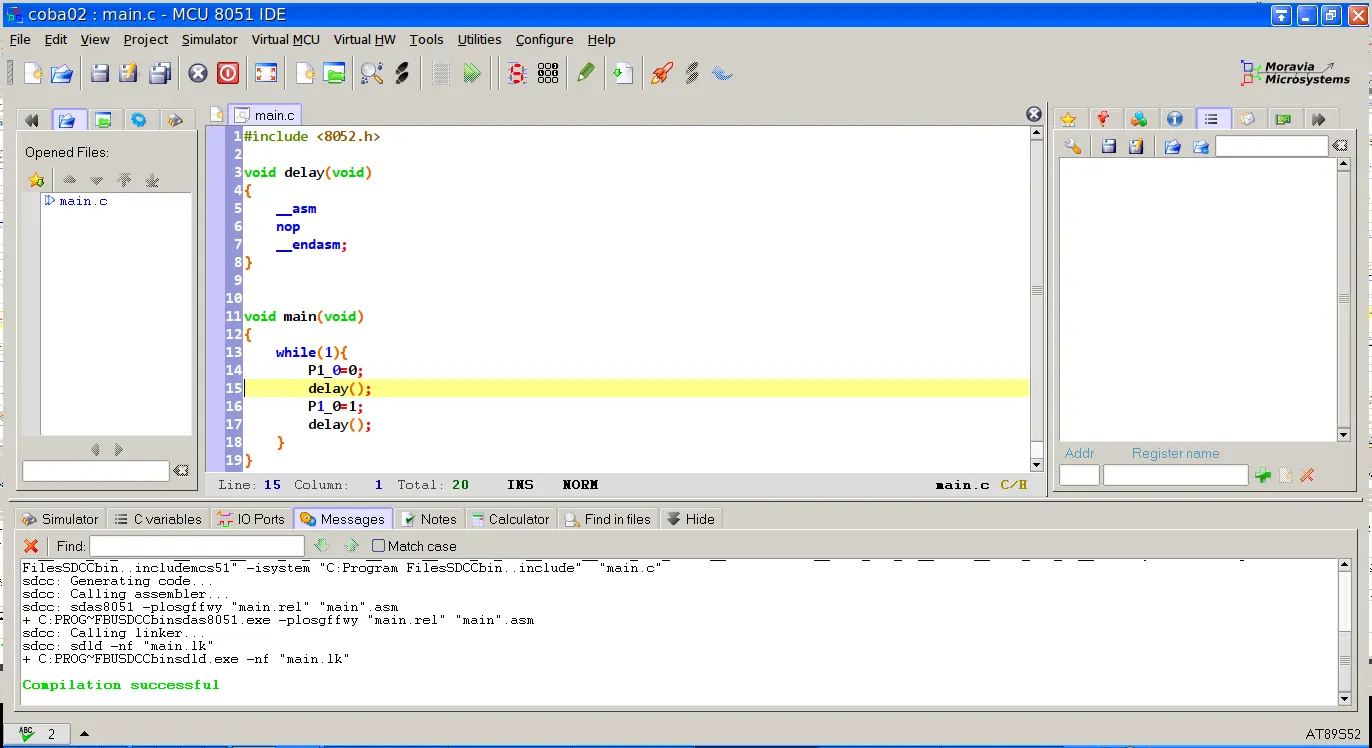Save the current file using the single floppy icon
The image size is (1372, 748).
click(100, 73)
